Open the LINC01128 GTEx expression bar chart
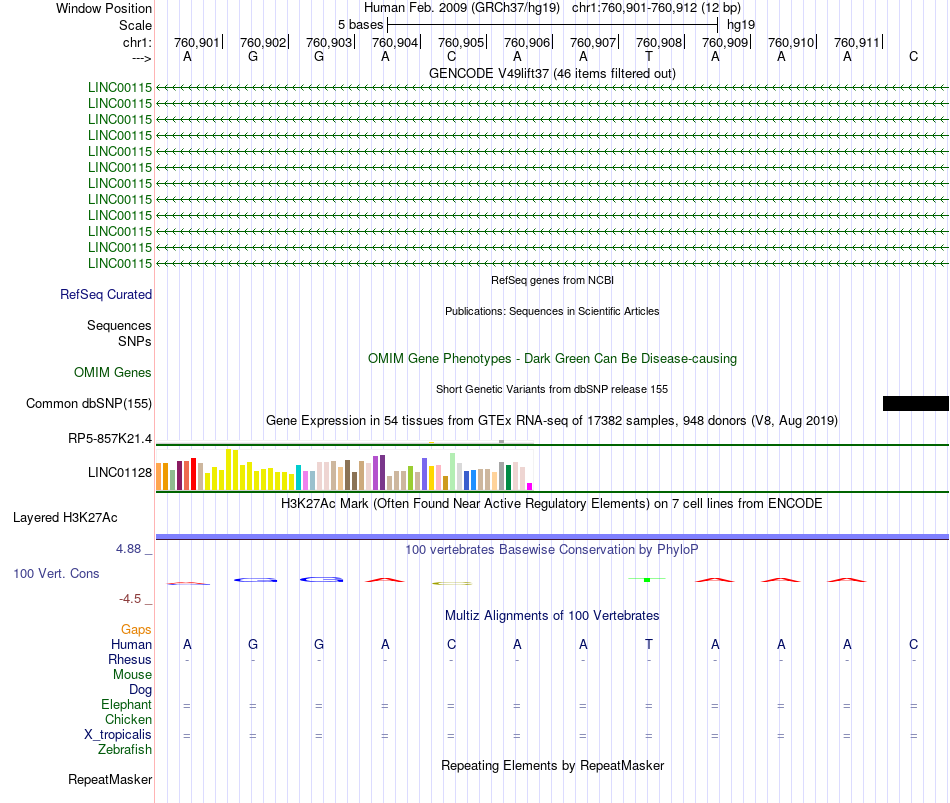This screenshot has width=950, height=803. point(344,469)
